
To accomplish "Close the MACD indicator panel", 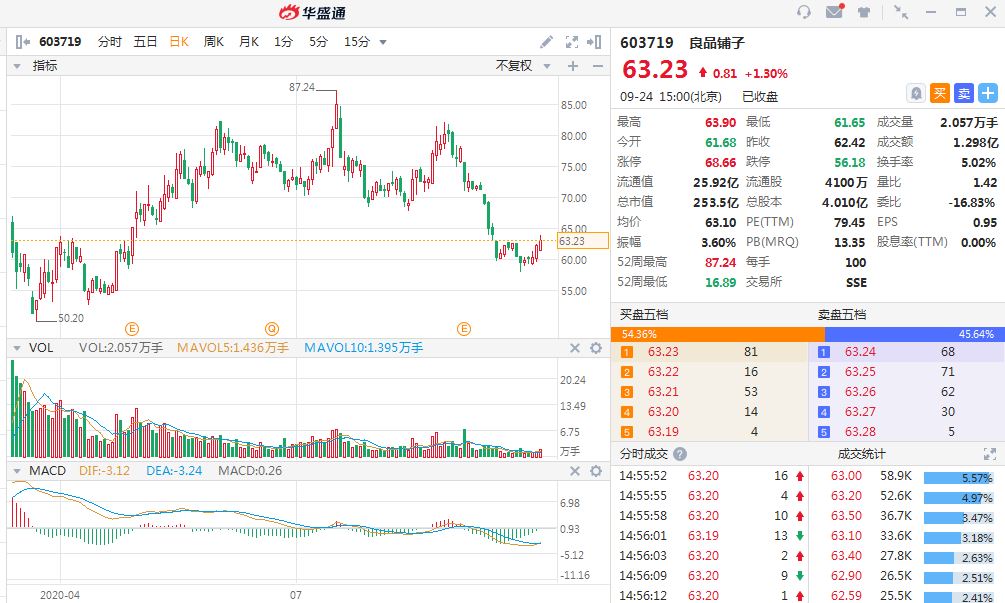I will 575,470.
